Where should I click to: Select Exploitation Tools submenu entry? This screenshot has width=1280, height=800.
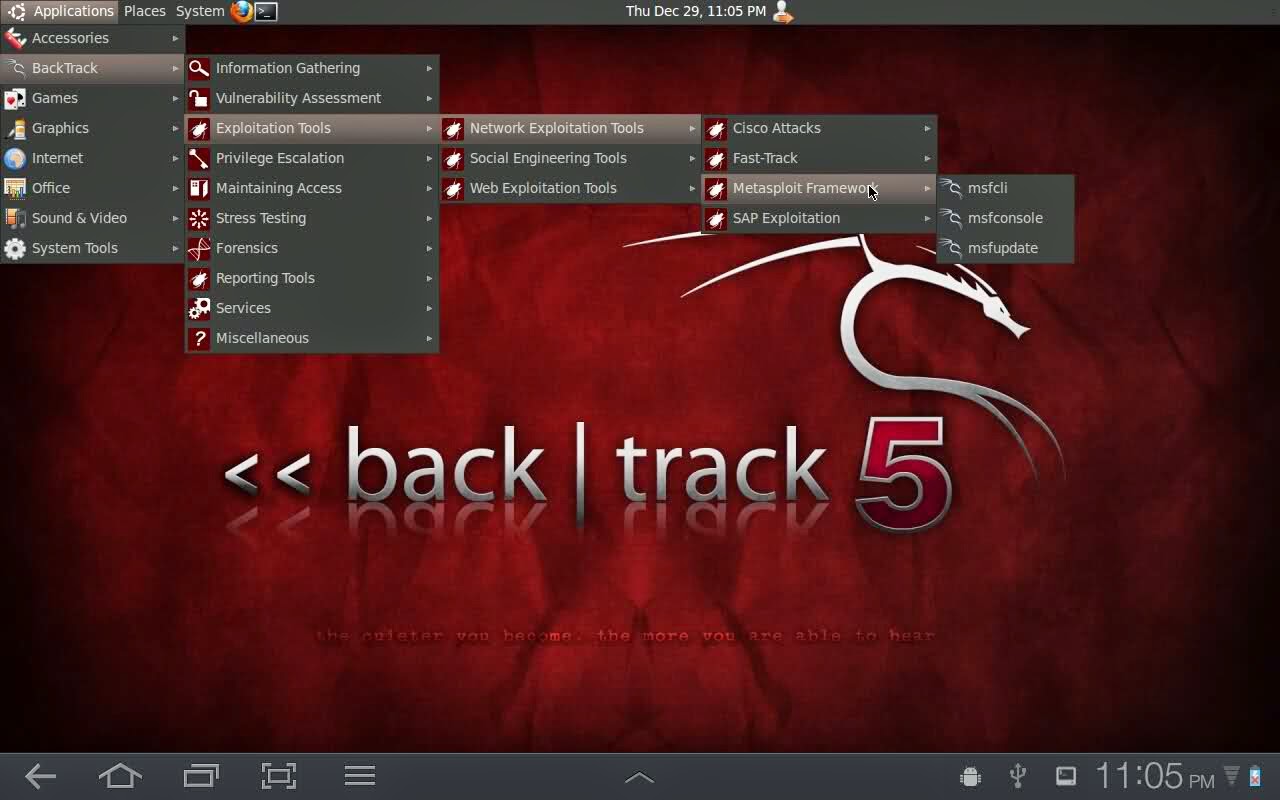coord(312,128)
